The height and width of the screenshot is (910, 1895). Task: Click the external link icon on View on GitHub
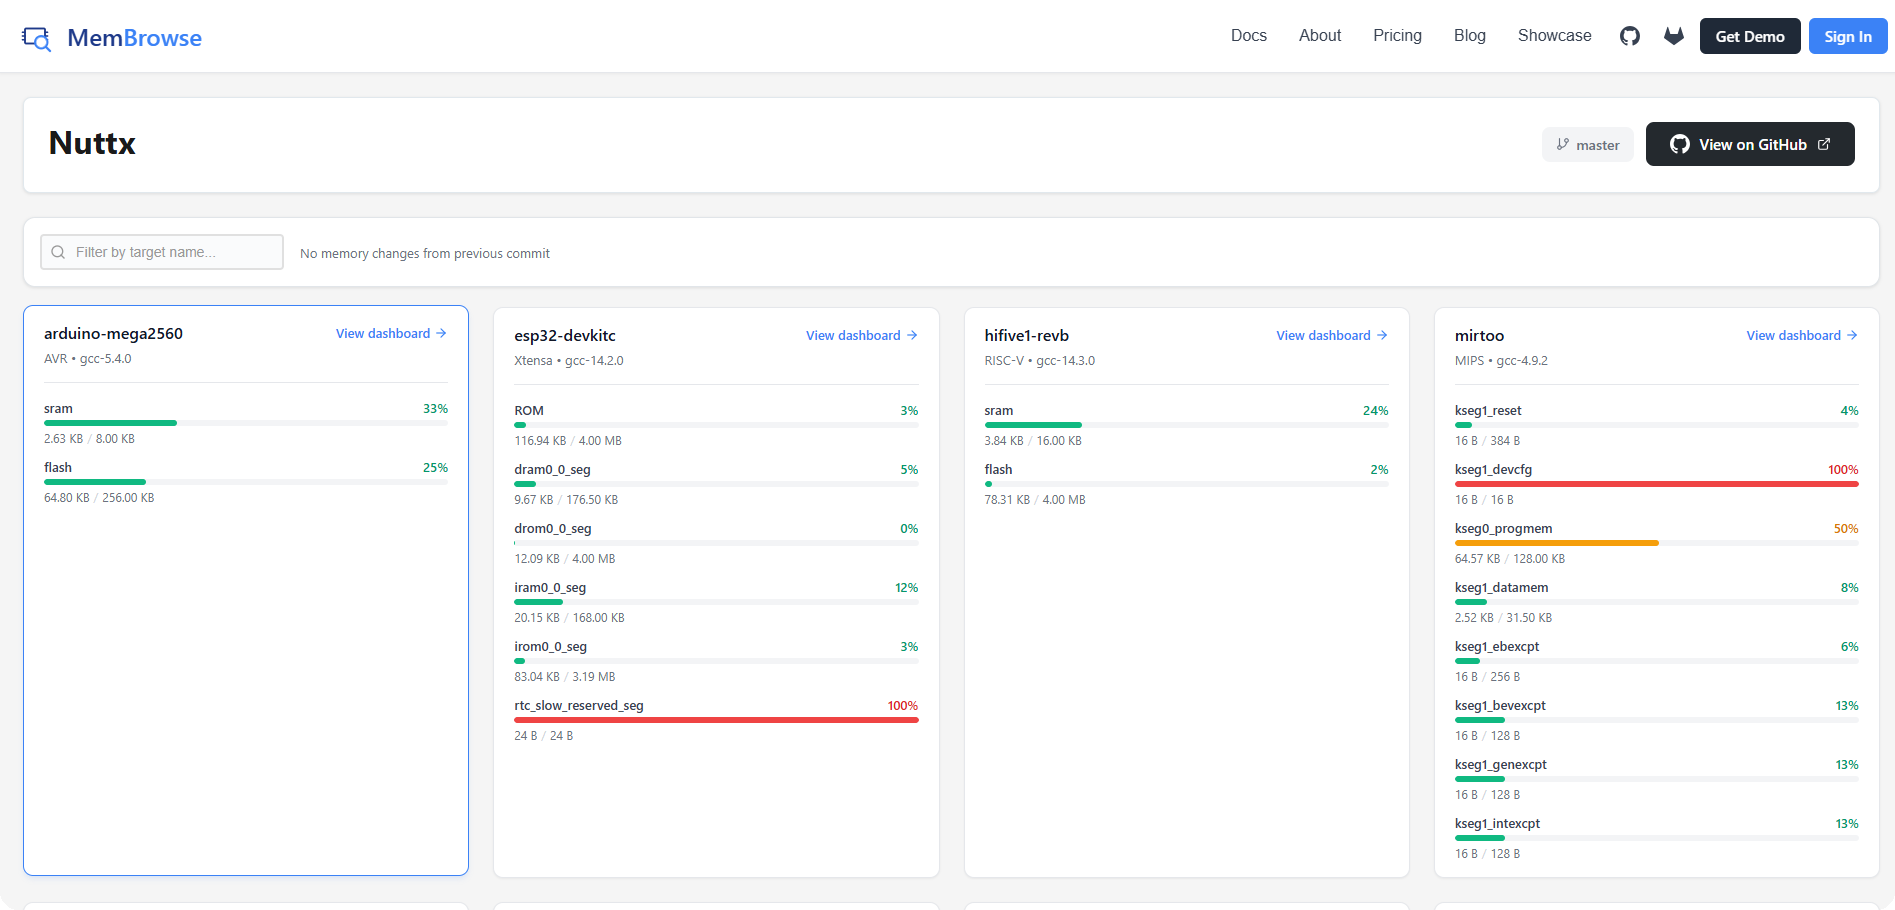pyautogui.click(x=1824, y=144)
